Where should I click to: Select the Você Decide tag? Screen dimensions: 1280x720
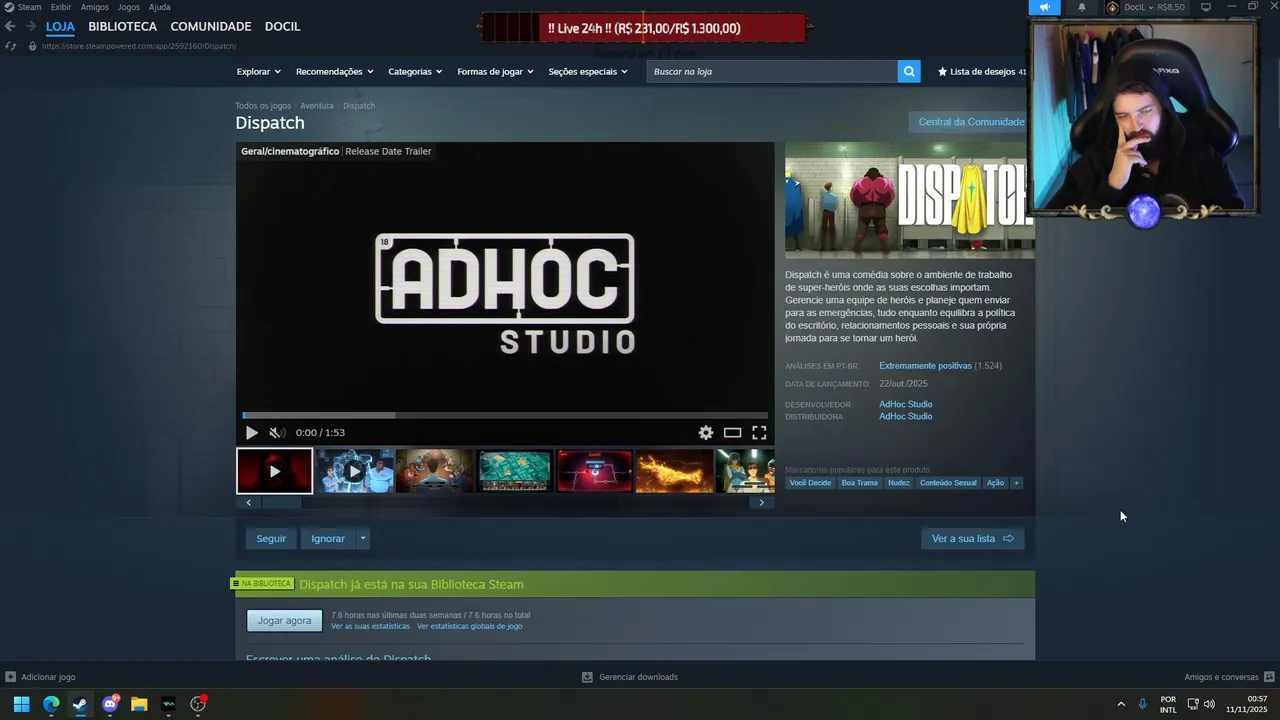coord(810,483)
